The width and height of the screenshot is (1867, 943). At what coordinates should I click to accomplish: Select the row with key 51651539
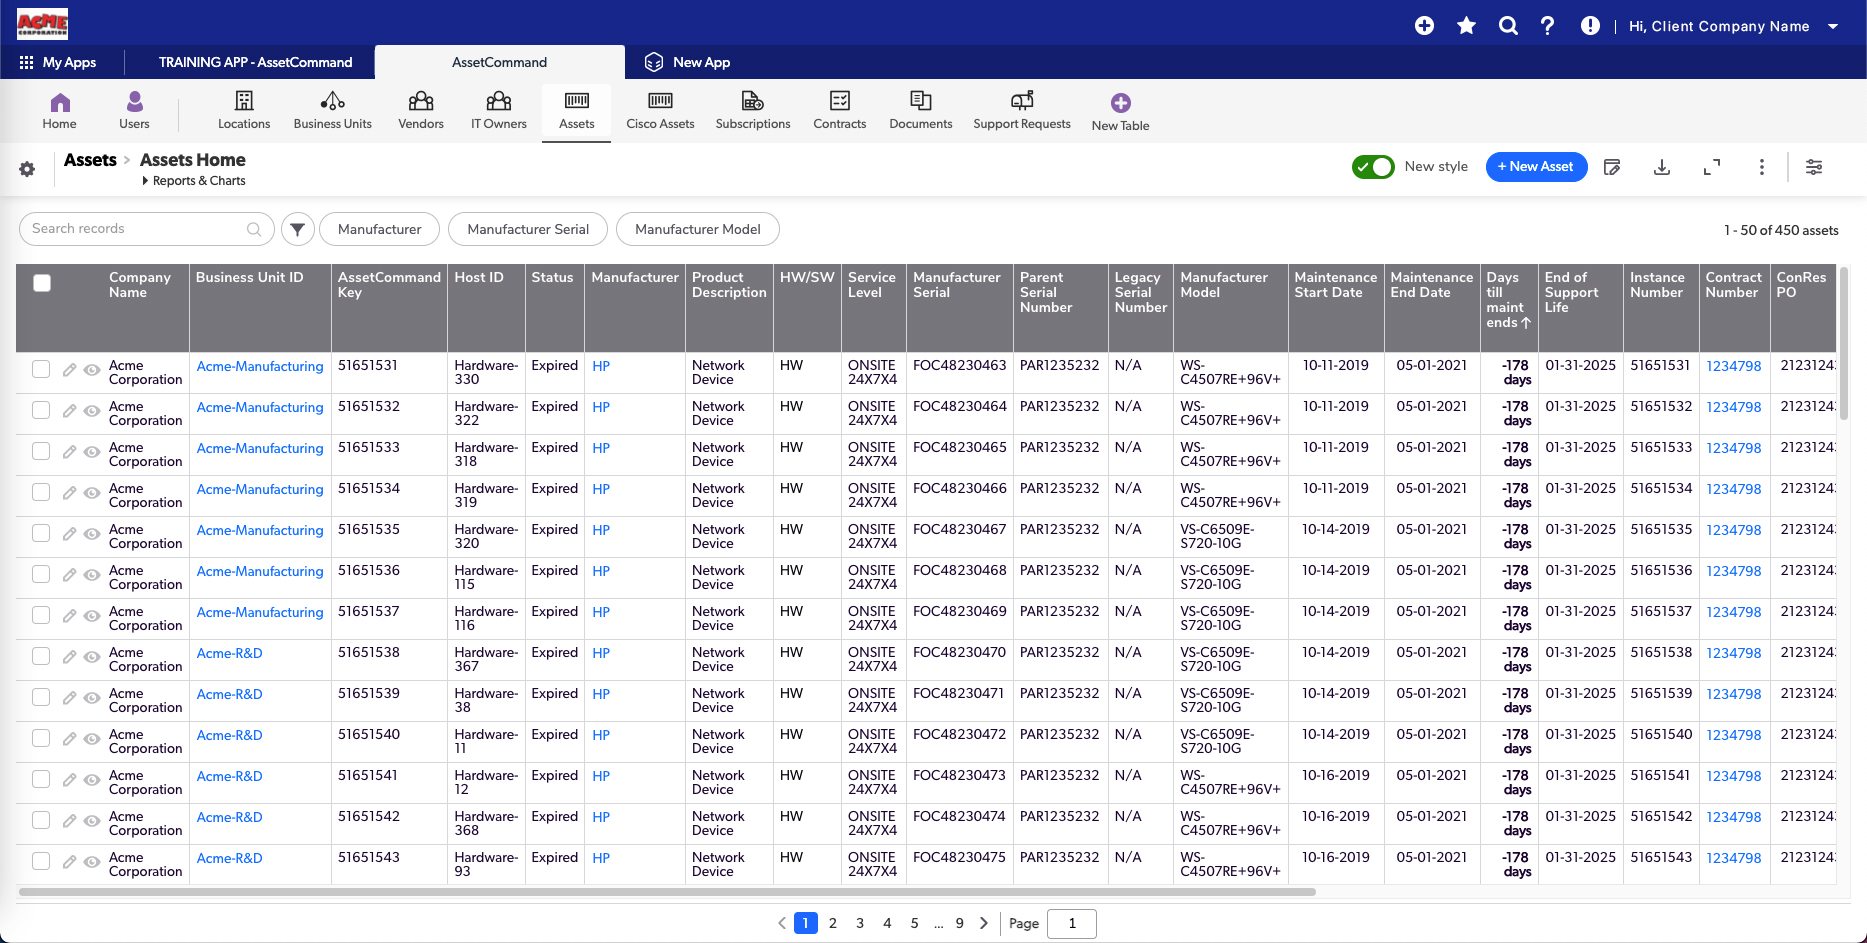pyautogui.click(x=41, y=697)
